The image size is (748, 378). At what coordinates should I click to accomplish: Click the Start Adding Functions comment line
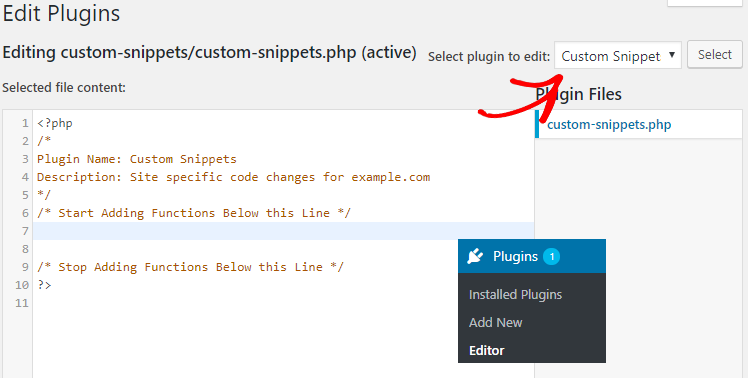click(x=194, y=213)
